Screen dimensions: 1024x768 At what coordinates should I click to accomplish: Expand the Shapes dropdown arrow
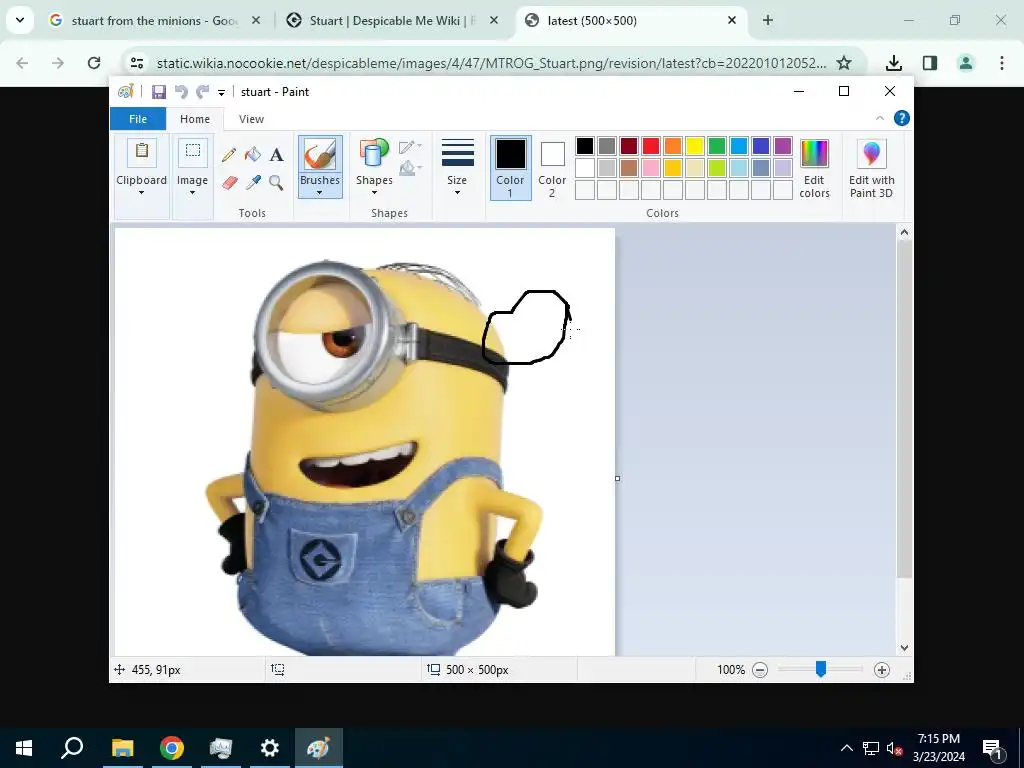pyautogui.click(x=374, y=193)
